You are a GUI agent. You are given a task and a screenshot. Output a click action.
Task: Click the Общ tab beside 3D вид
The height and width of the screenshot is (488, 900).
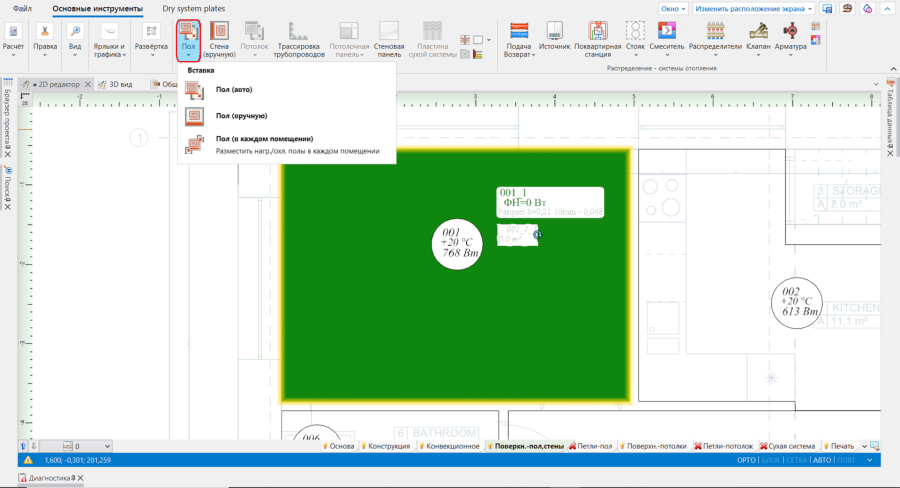[x=164, y=84]
